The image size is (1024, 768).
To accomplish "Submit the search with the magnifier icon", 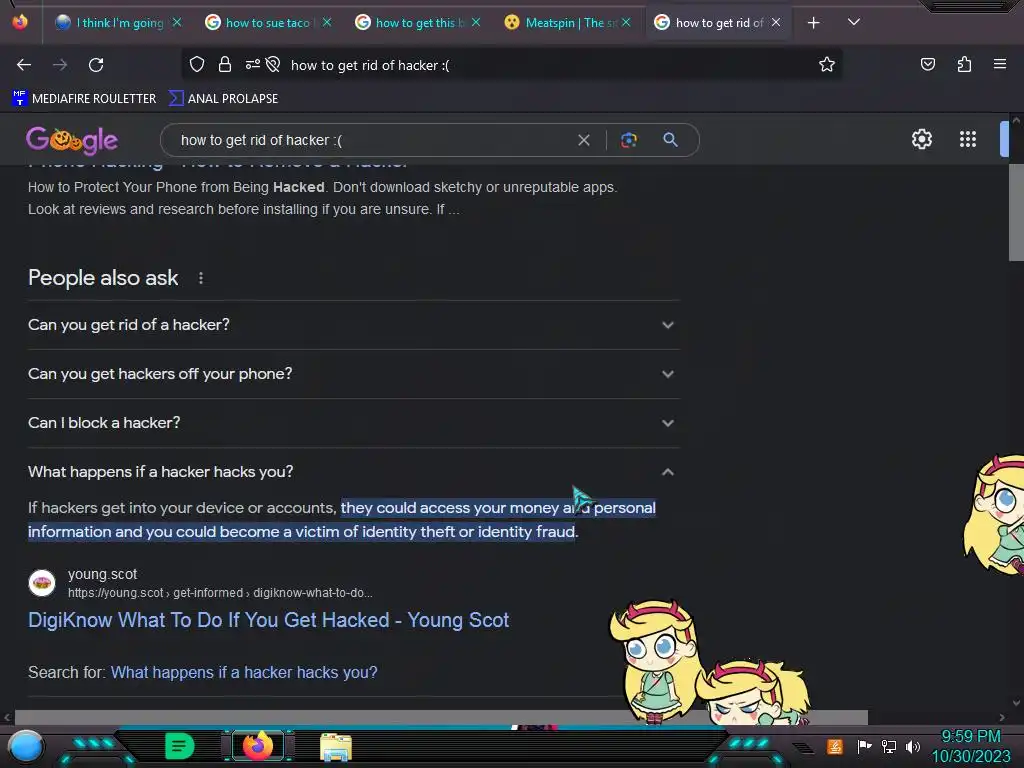I will (x=670, y=140).
